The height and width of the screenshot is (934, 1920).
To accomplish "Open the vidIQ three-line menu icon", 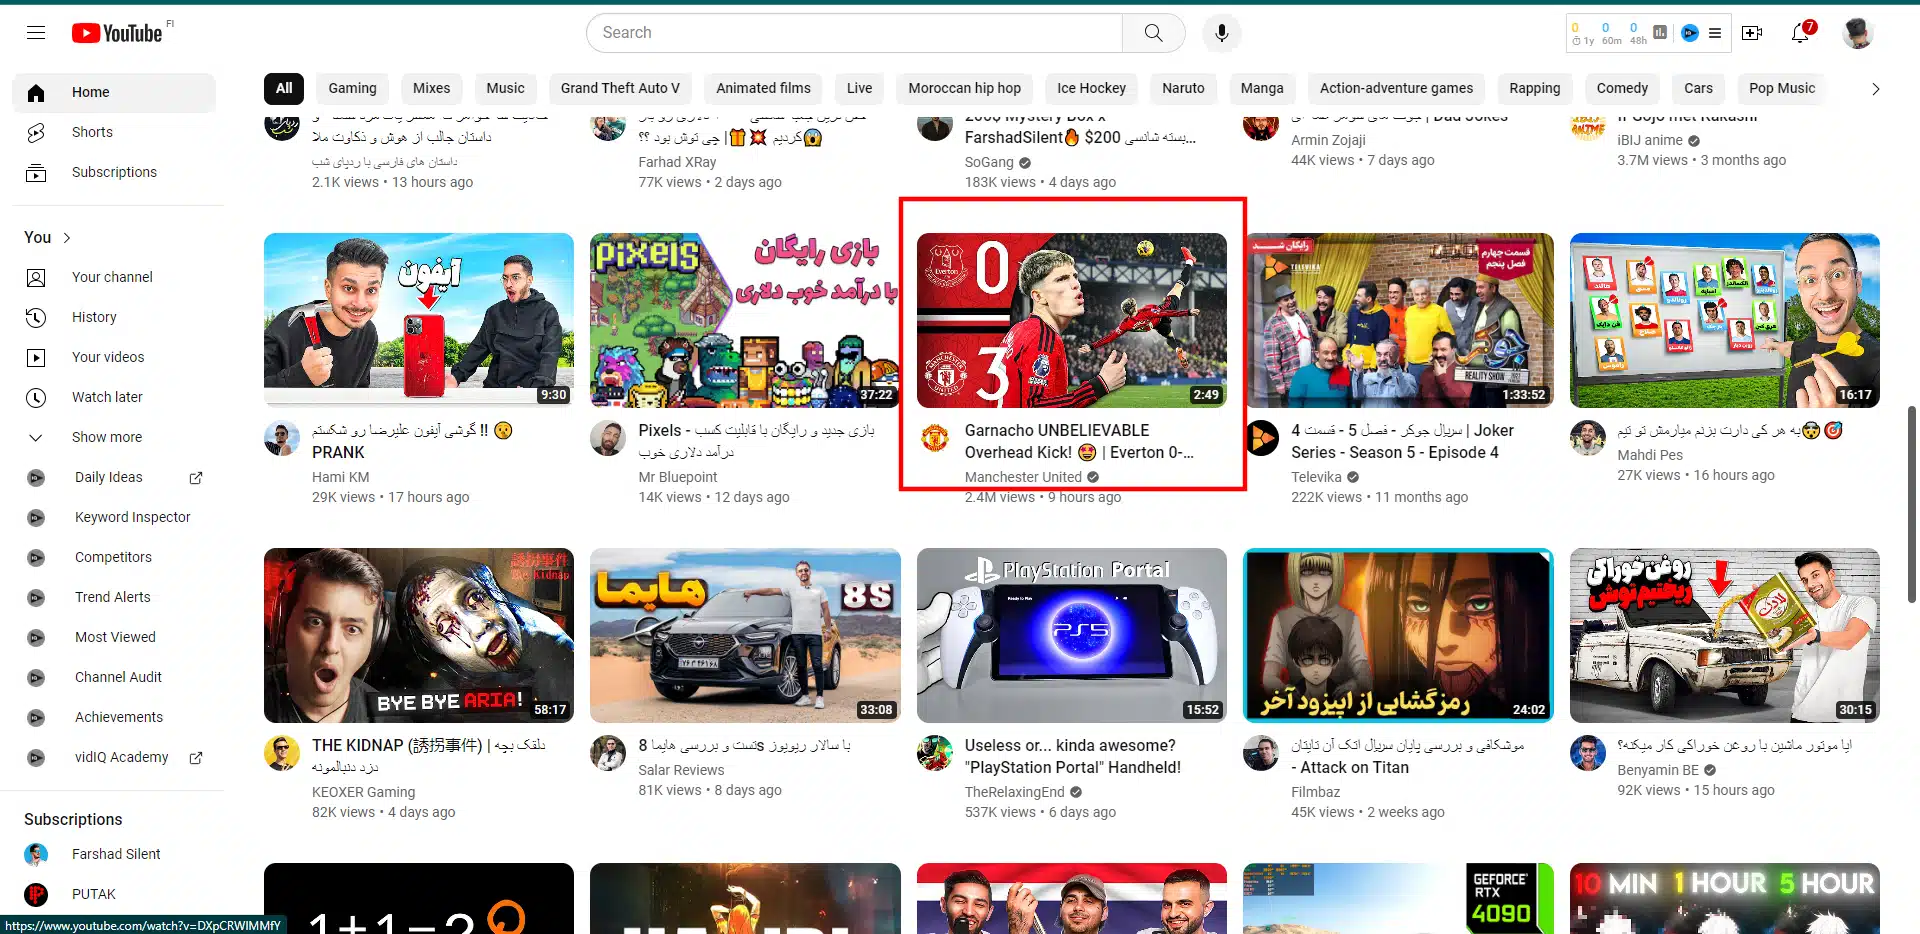I will 1715,33.
